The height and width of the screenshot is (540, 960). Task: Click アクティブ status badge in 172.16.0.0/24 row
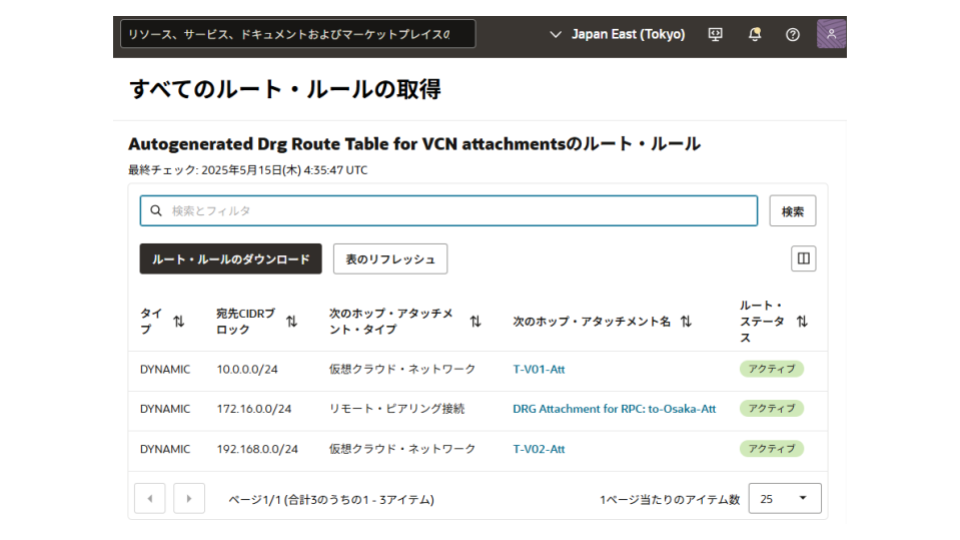tap(771, 408)
